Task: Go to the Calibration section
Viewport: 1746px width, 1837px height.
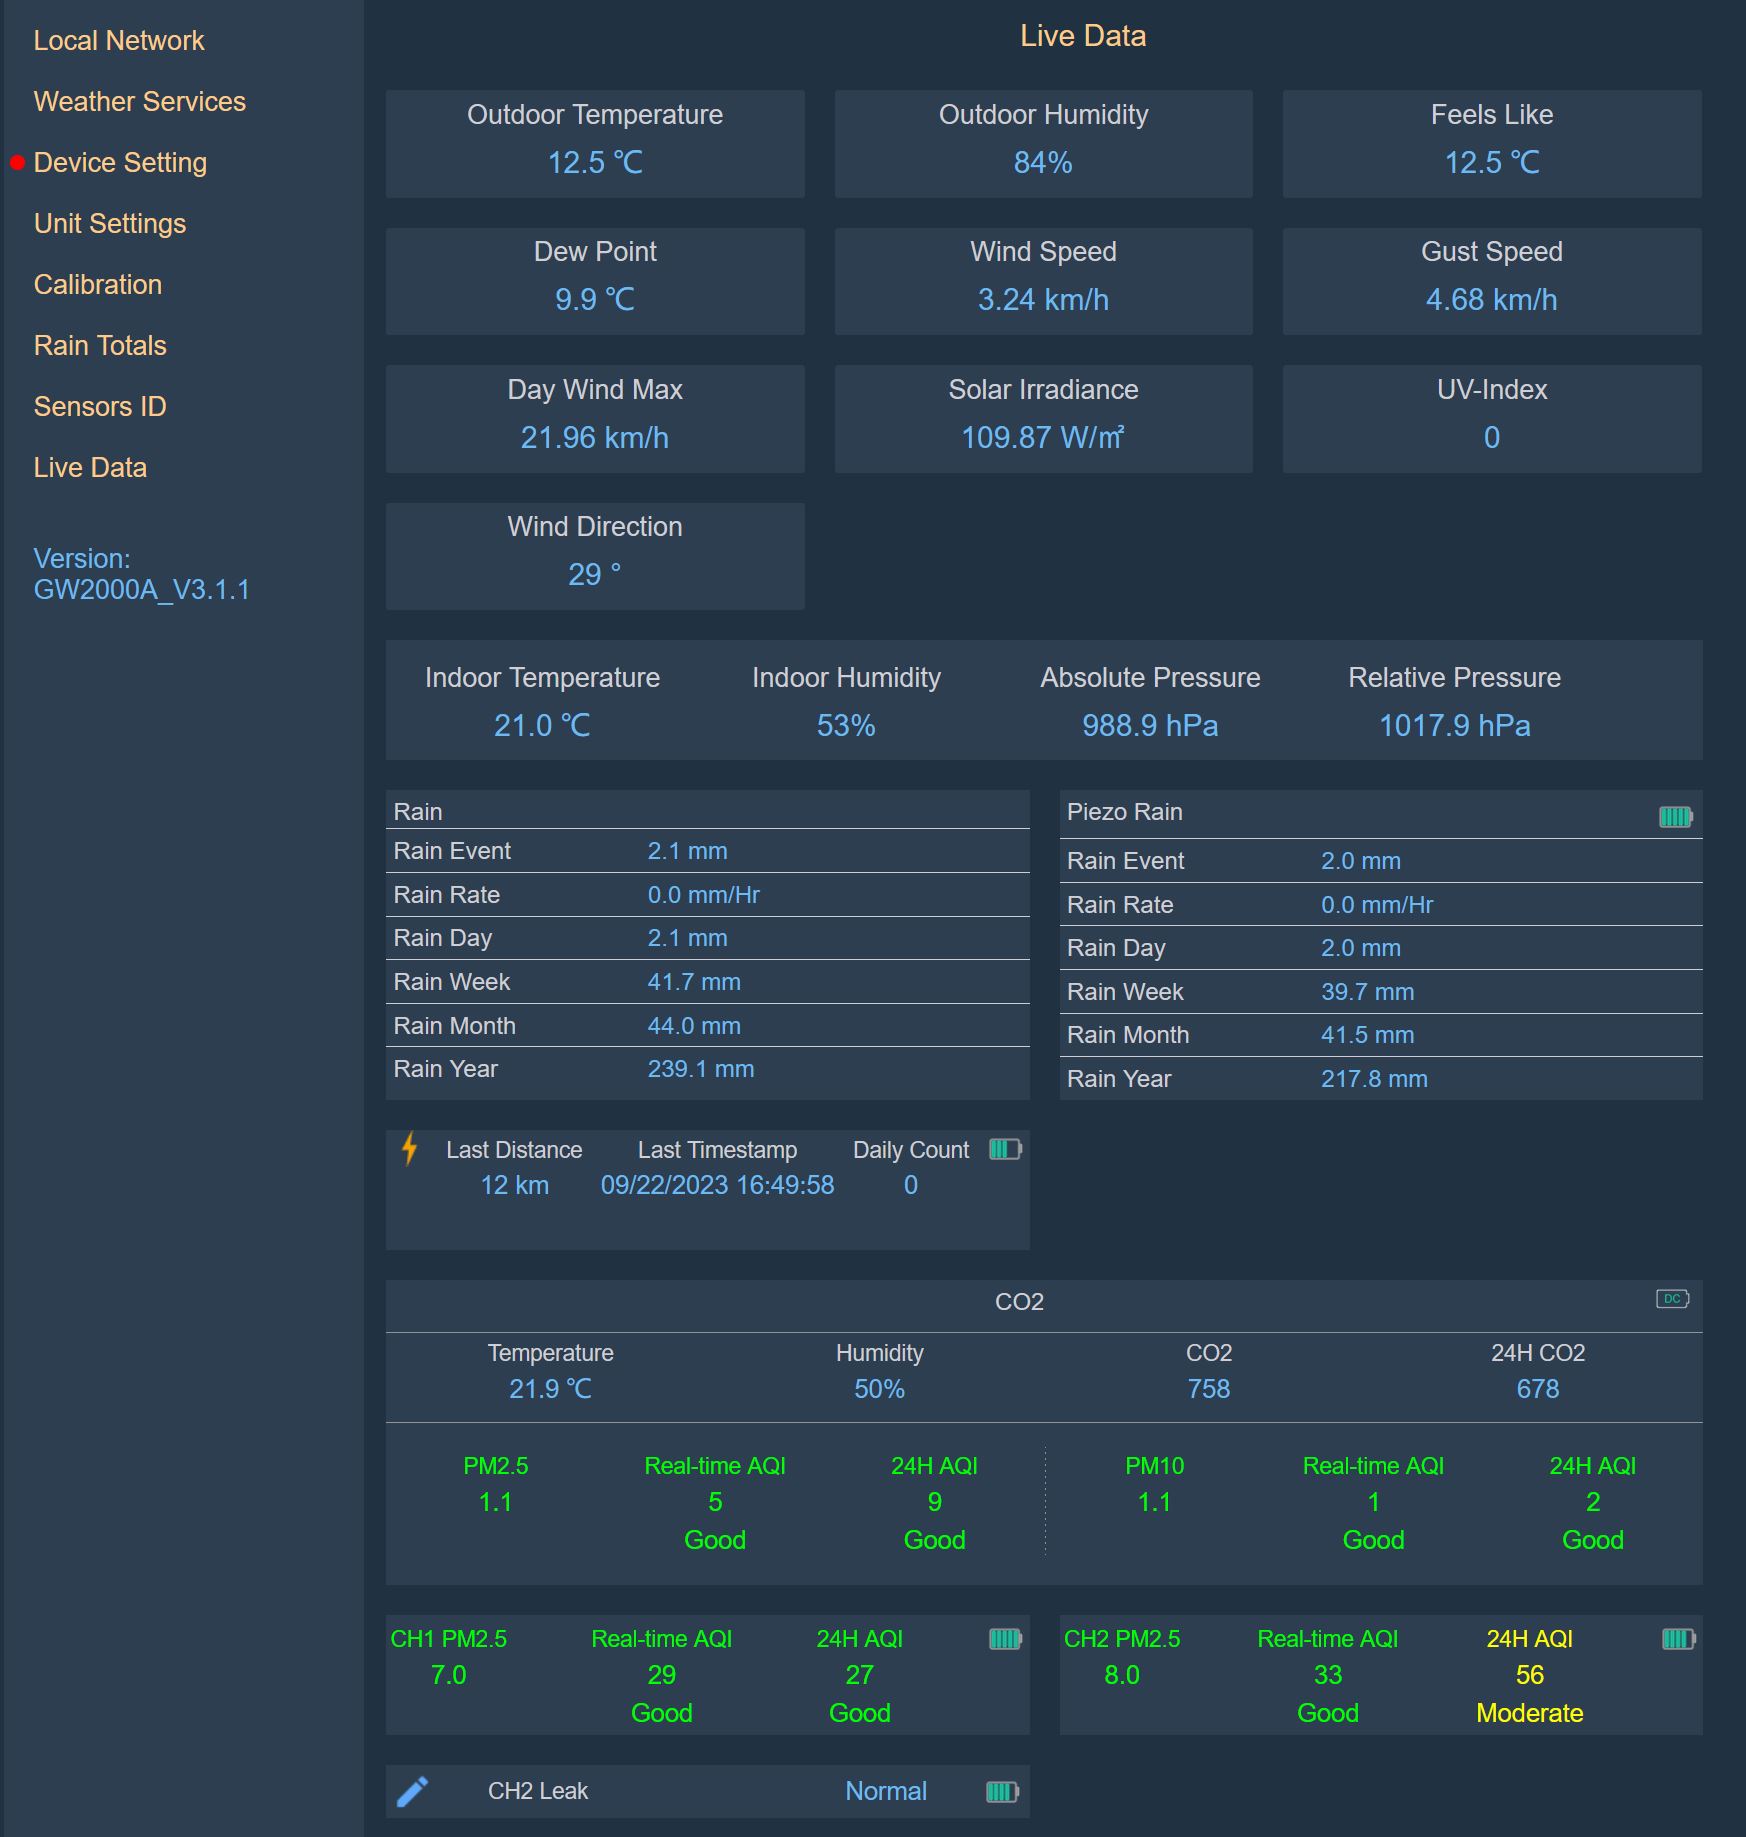Action: [x=97, y=284]
